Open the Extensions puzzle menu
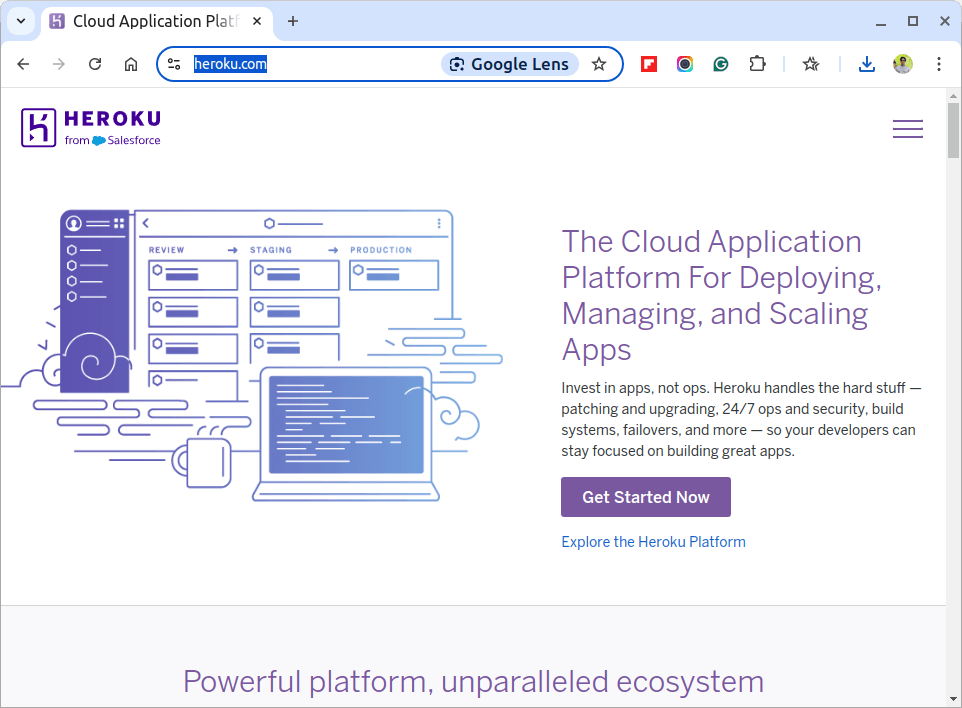The height and width of the screenshot is (708, 962). pos(758,64)
